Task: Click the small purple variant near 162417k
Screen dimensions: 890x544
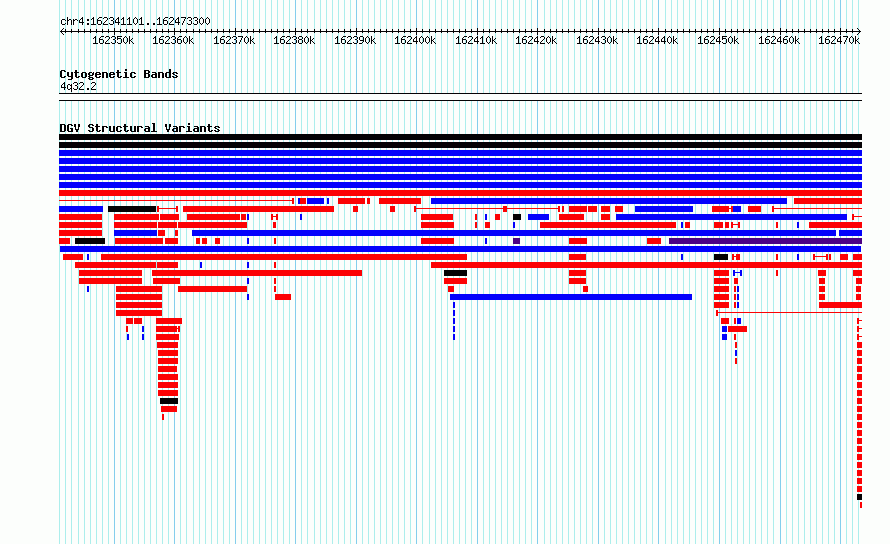Action: click(x=517, y=241)
